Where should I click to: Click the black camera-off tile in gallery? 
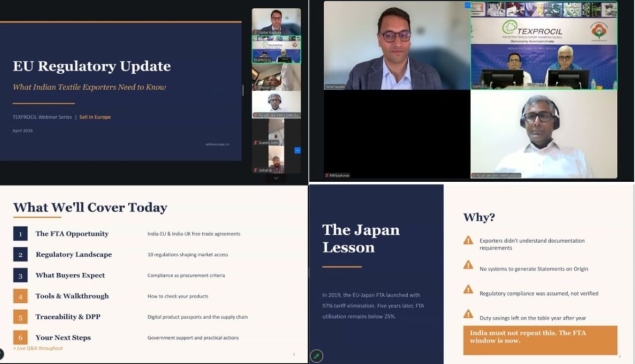397,134
